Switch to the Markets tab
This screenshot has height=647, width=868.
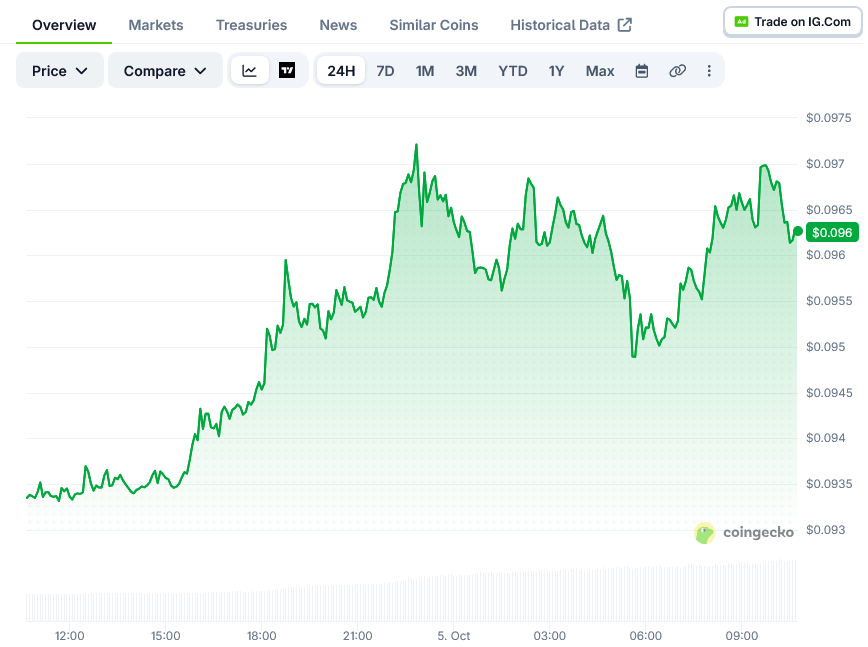156,25
